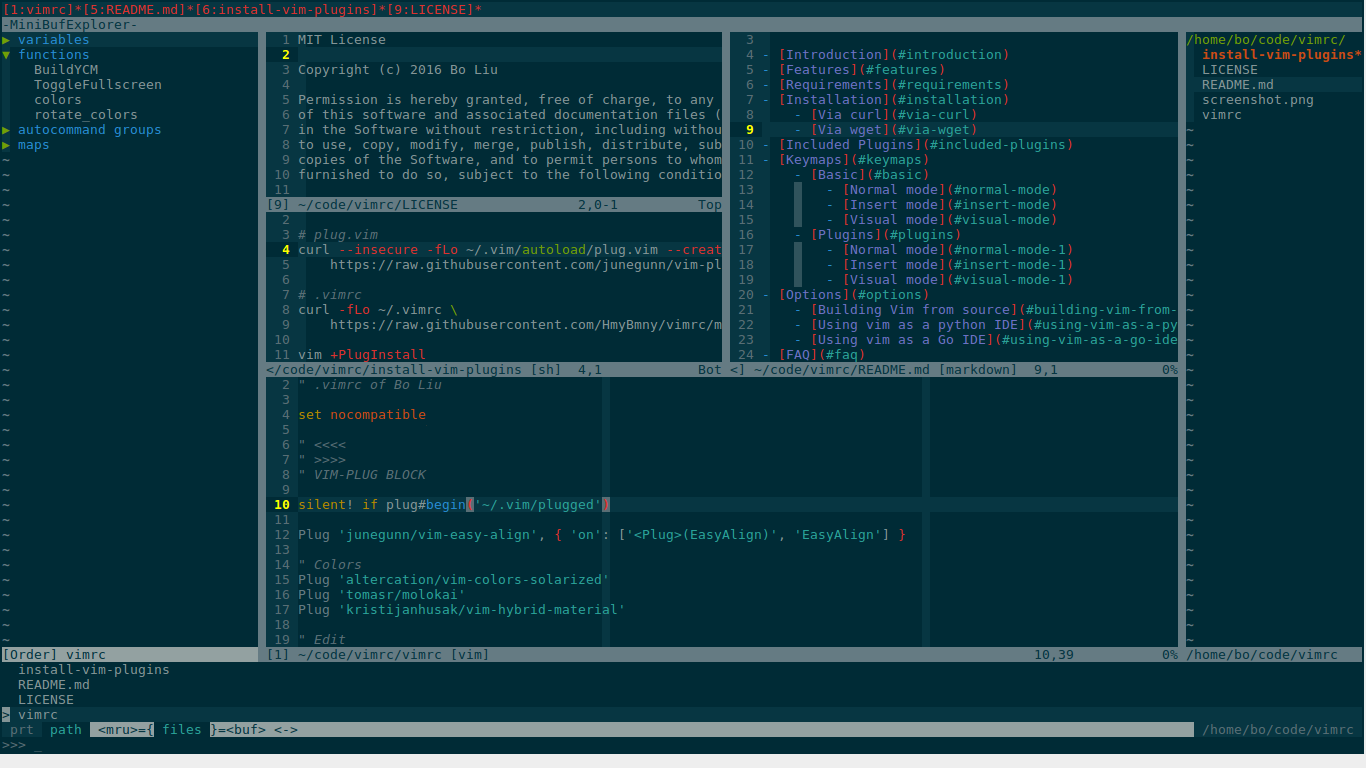Image resolution: width=1366 pixels, height=768 pixels.
Task: Collapse the functions node in Tagbar
Action: coord(6,55)
